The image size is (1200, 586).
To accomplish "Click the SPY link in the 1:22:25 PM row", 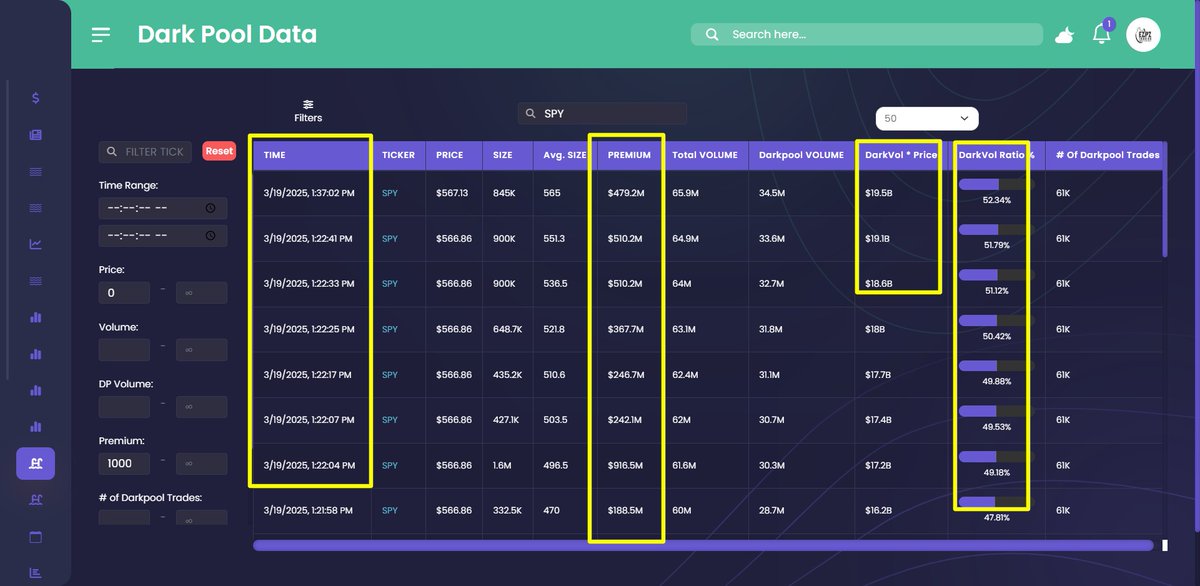I will coord(390,329).
